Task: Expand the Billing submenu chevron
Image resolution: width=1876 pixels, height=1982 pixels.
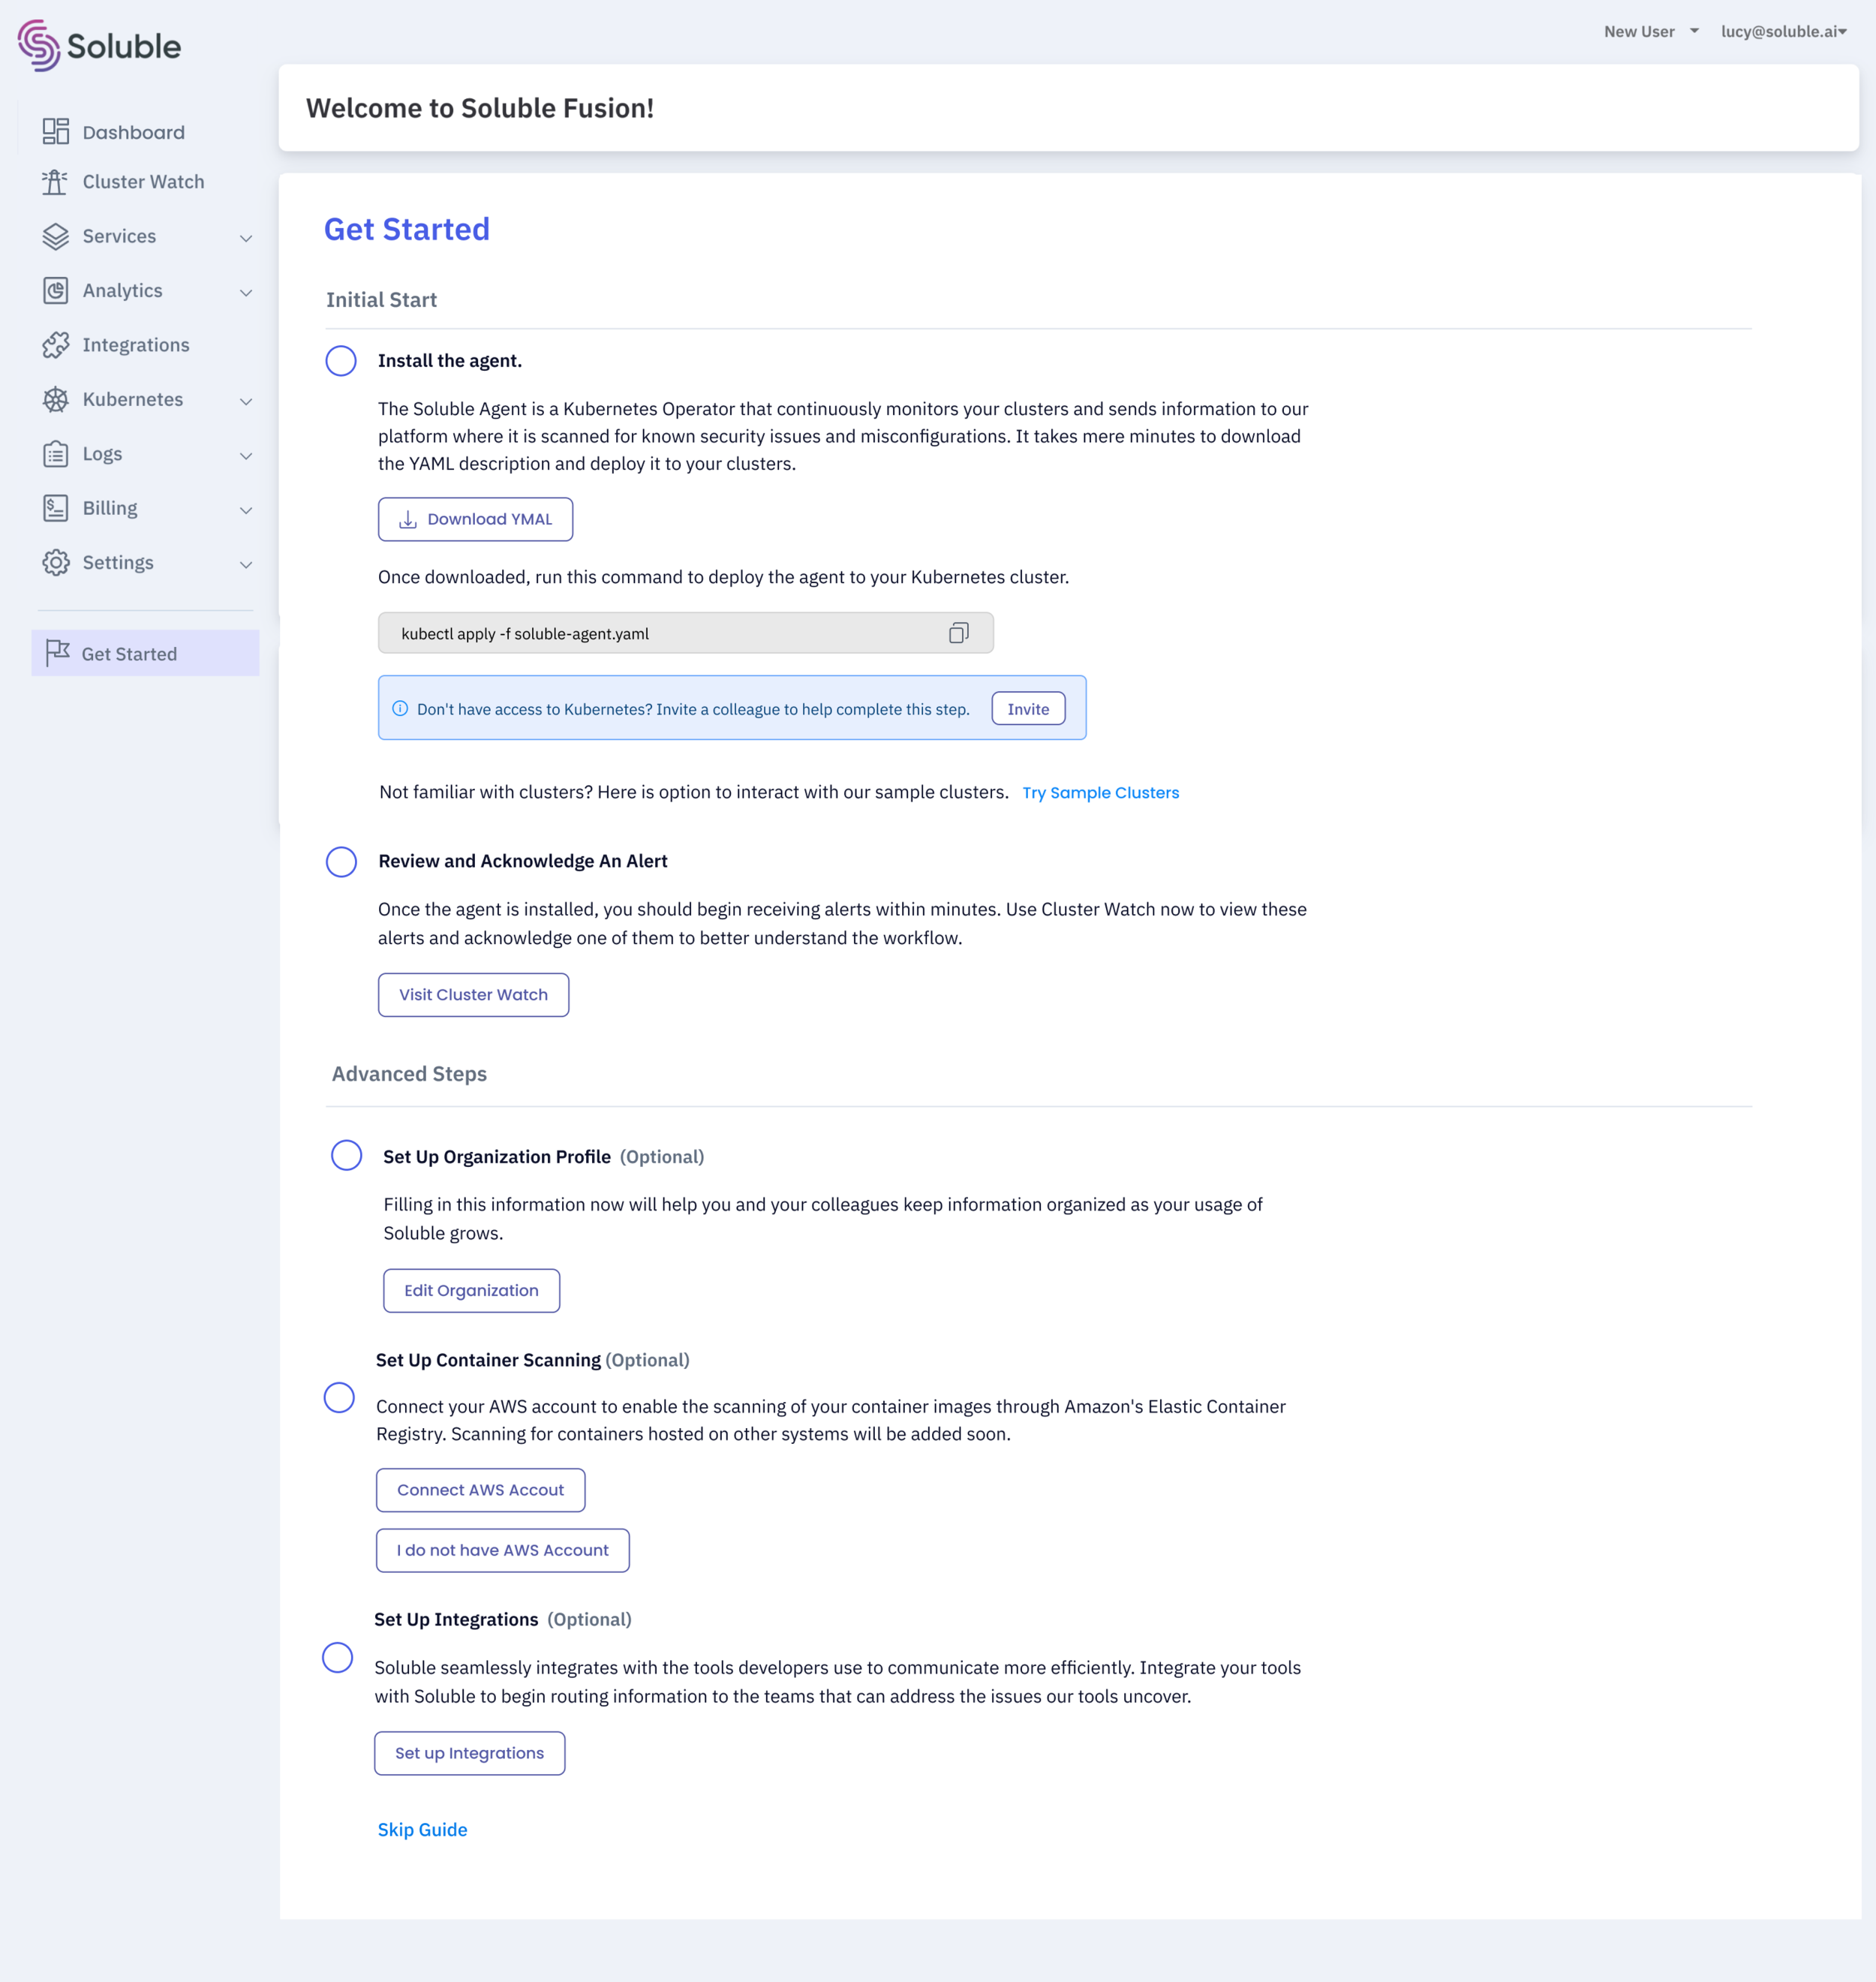Action: pyautogui.click(x=246, y=510)
